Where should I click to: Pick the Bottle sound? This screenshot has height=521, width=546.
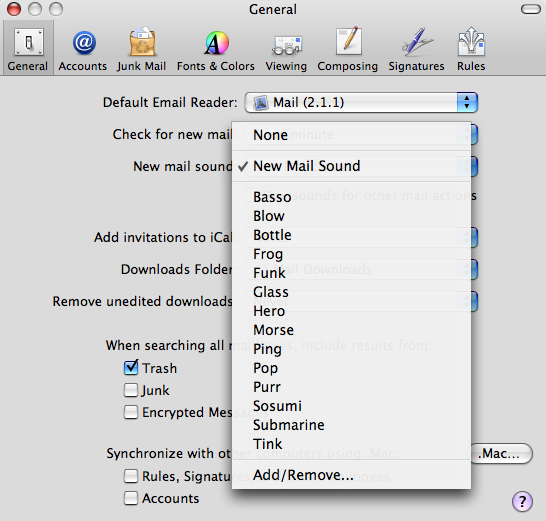(351, 235)
